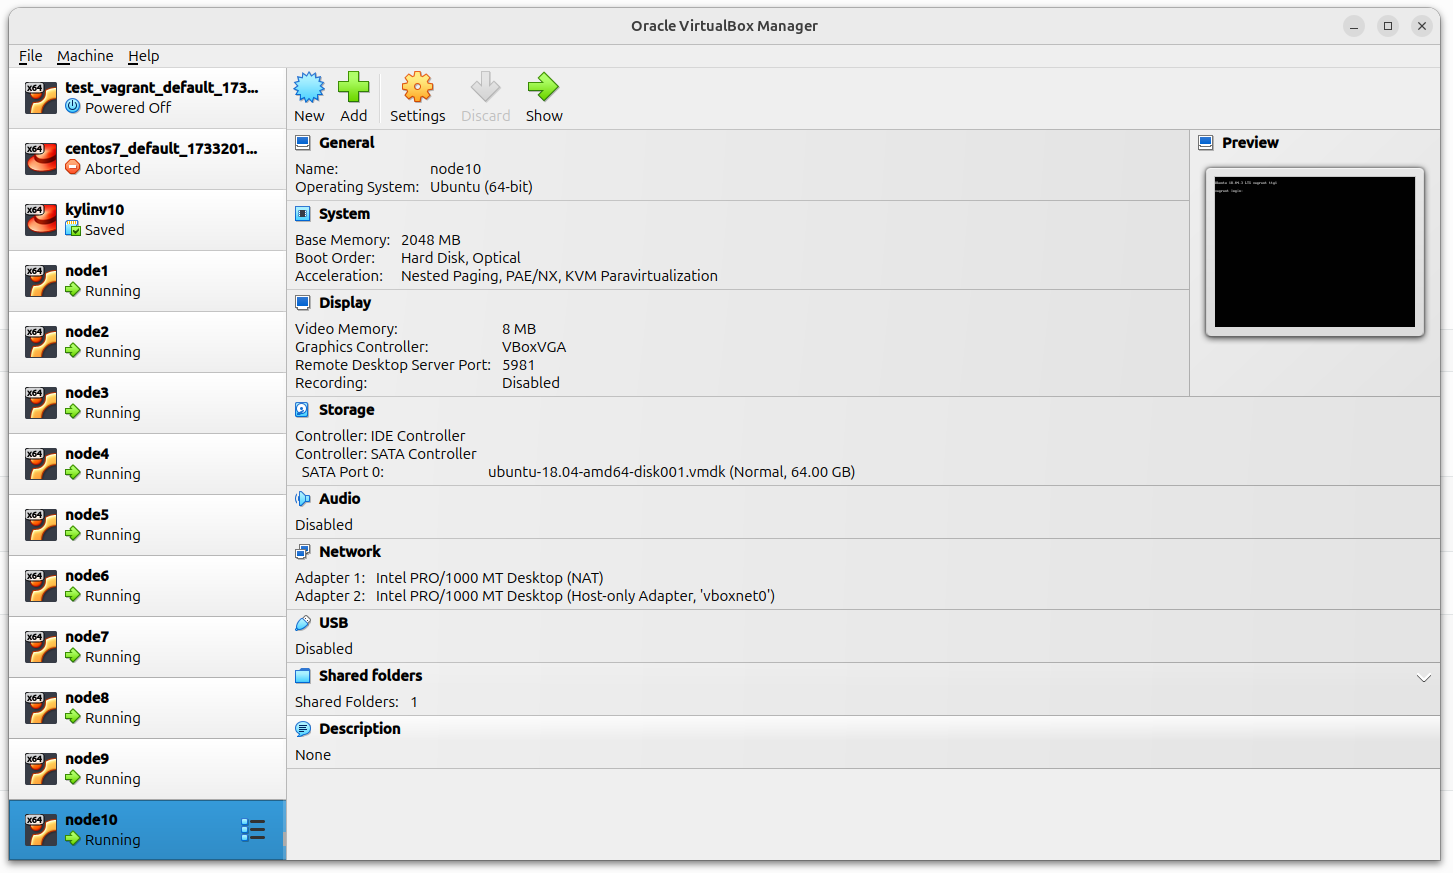Click the Network section icon

tap(303, 552)
